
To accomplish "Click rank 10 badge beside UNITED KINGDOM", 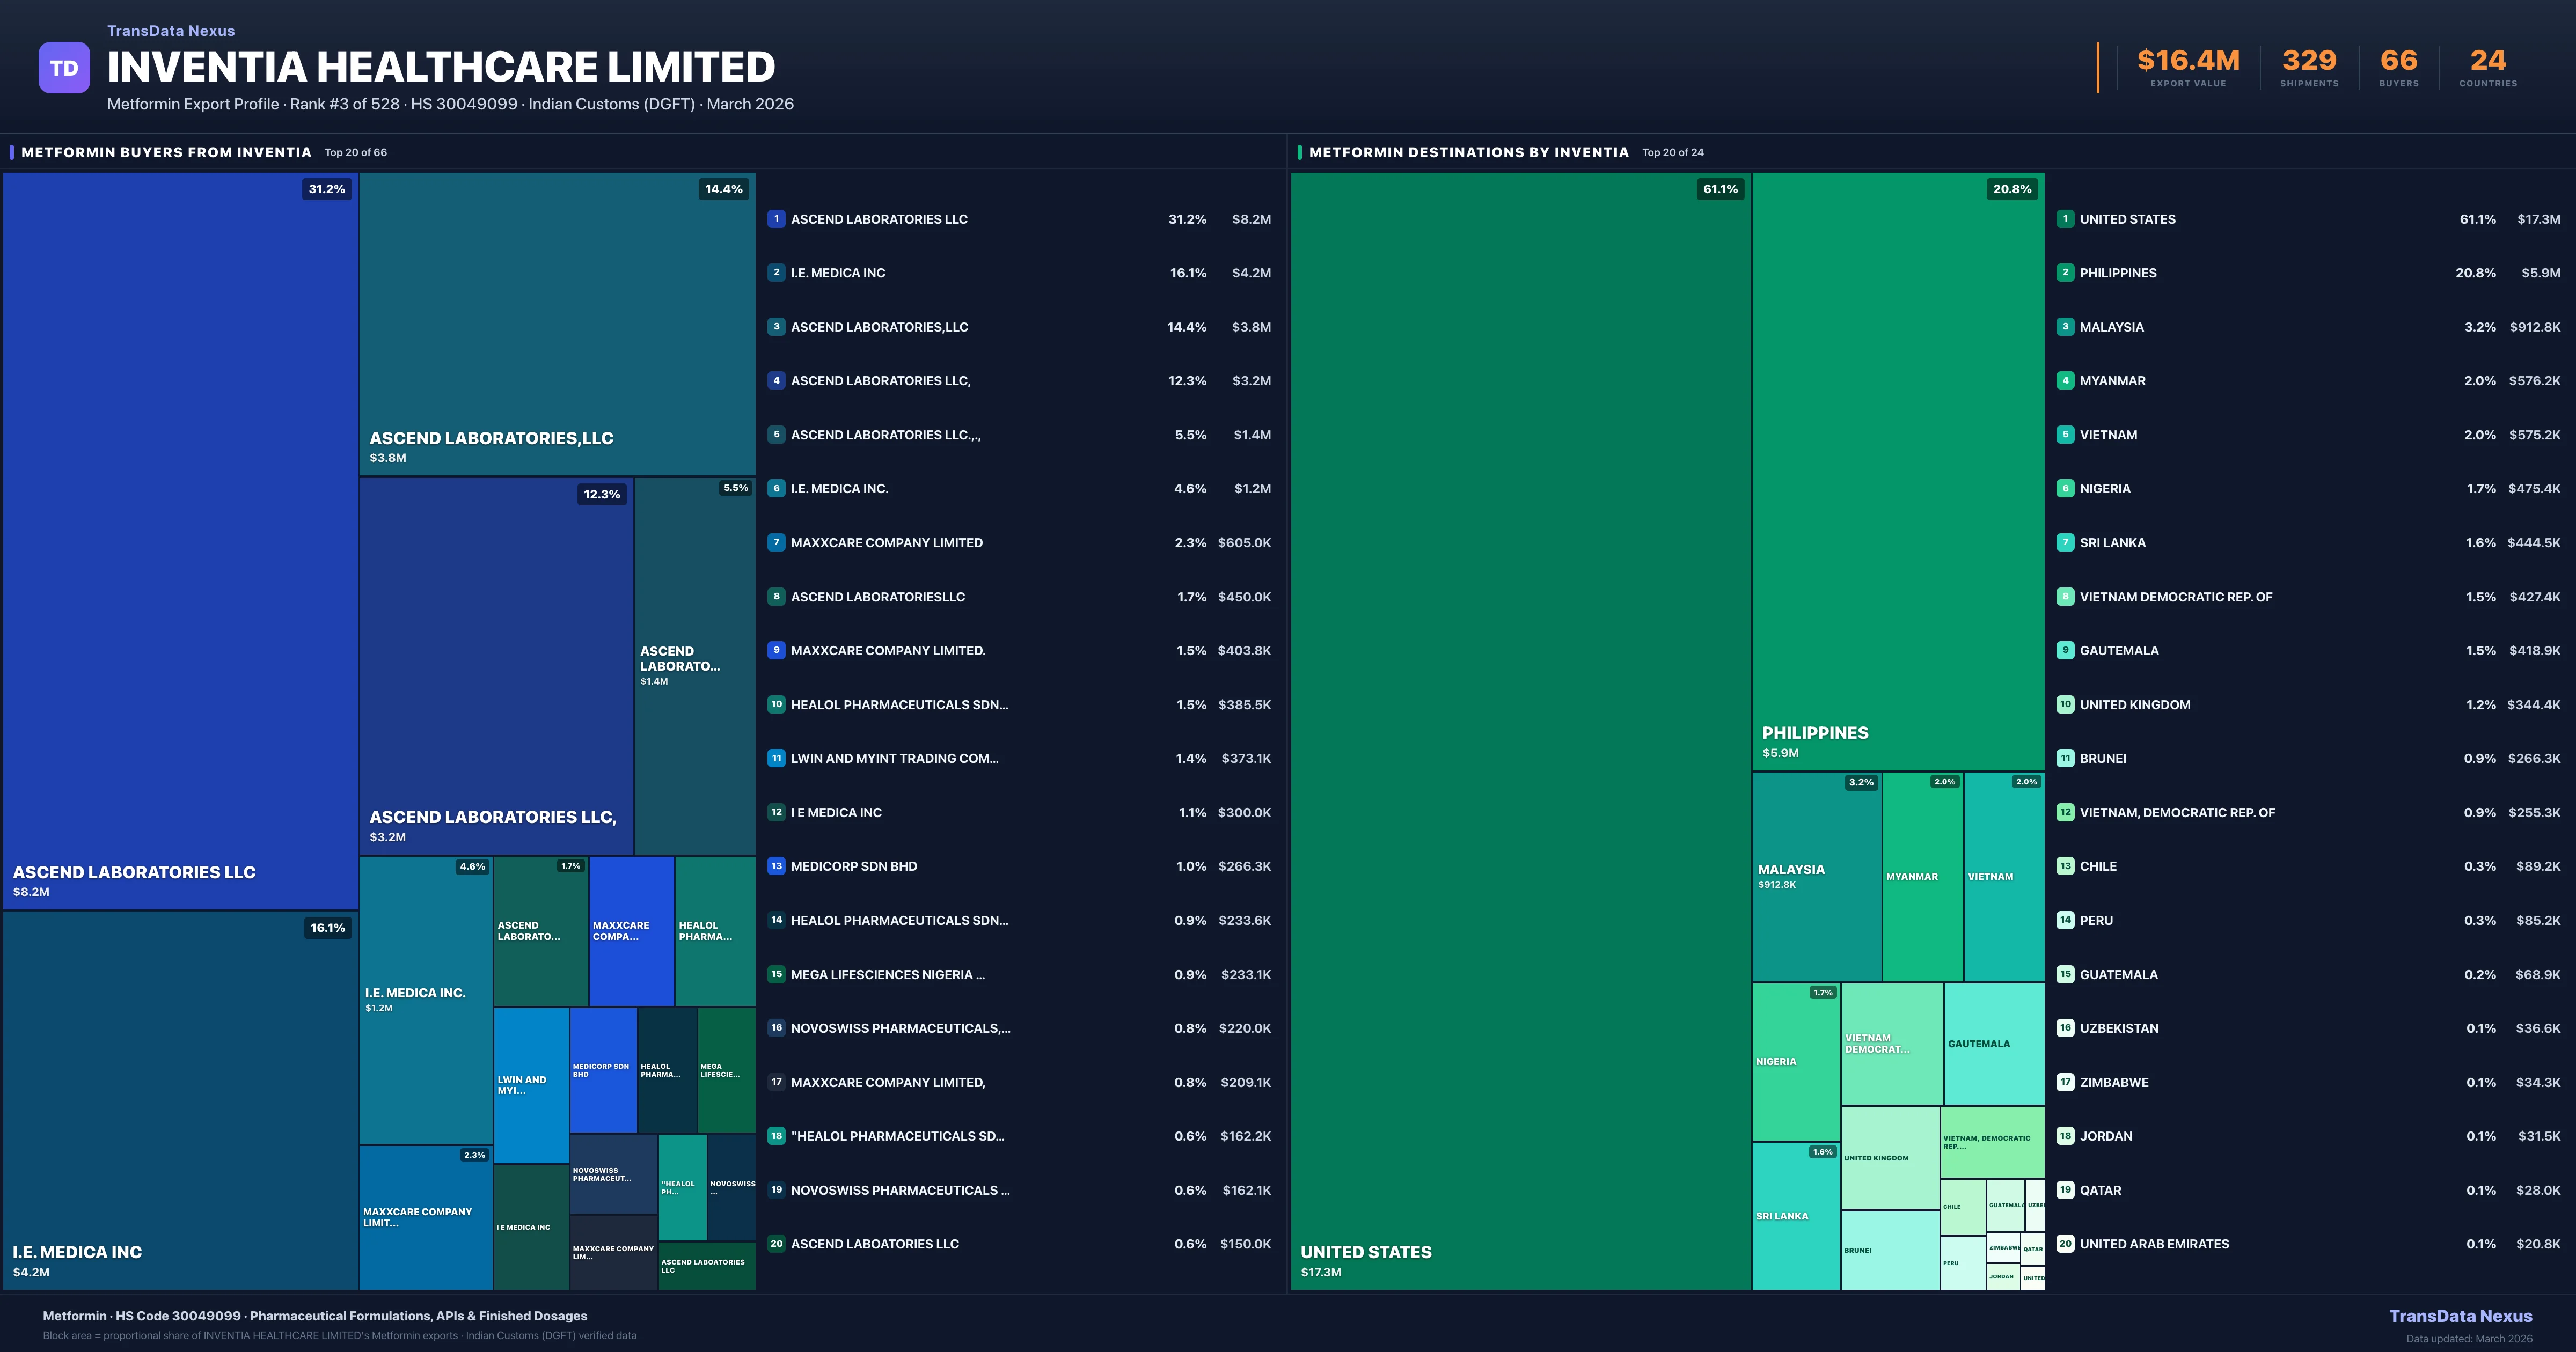I will point(2065,705).
